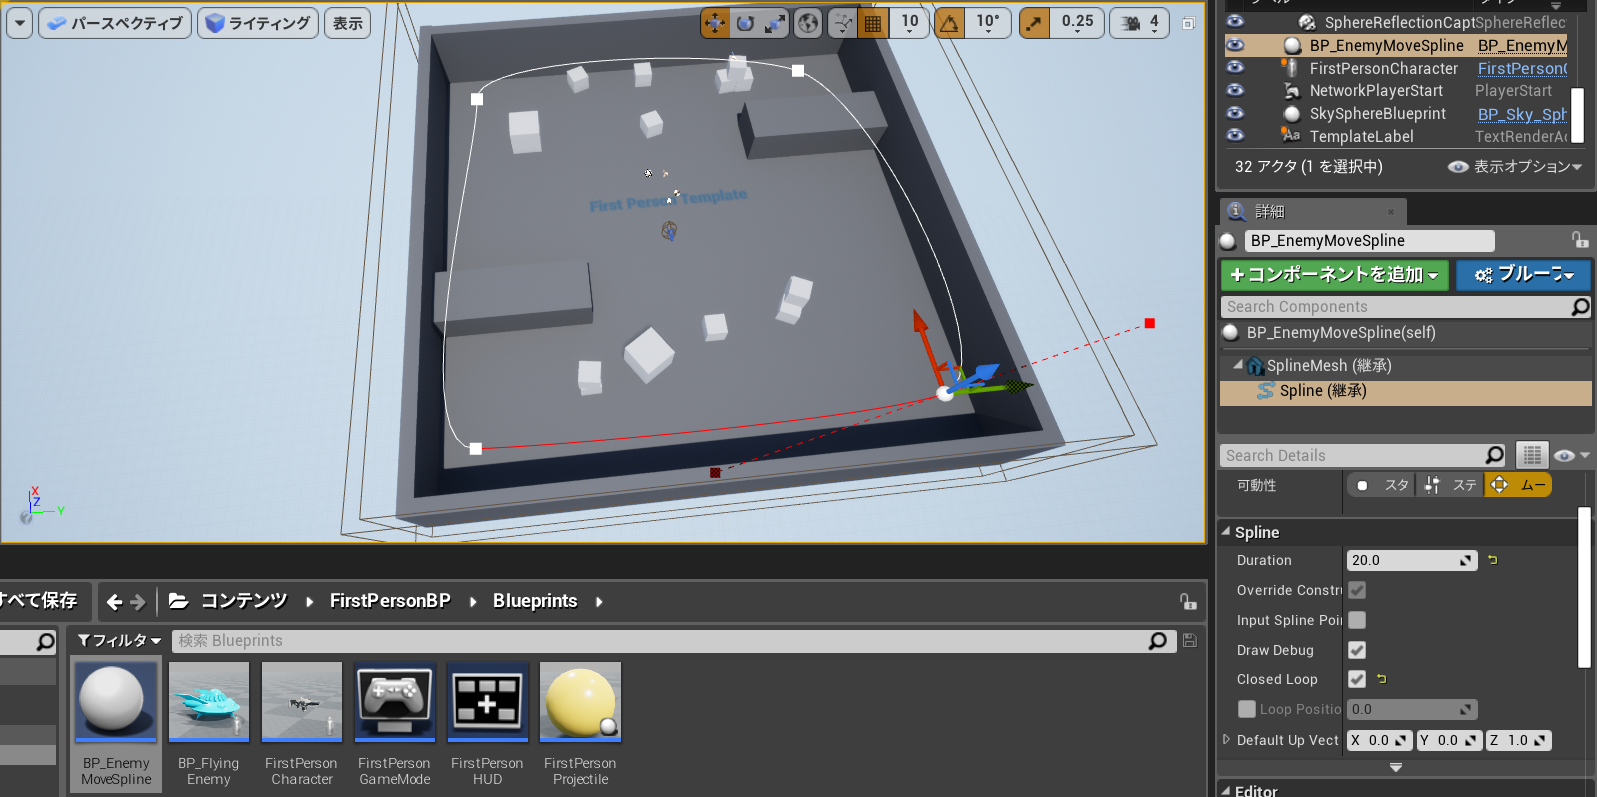Select the rotate transform tool

coord(745,23)
